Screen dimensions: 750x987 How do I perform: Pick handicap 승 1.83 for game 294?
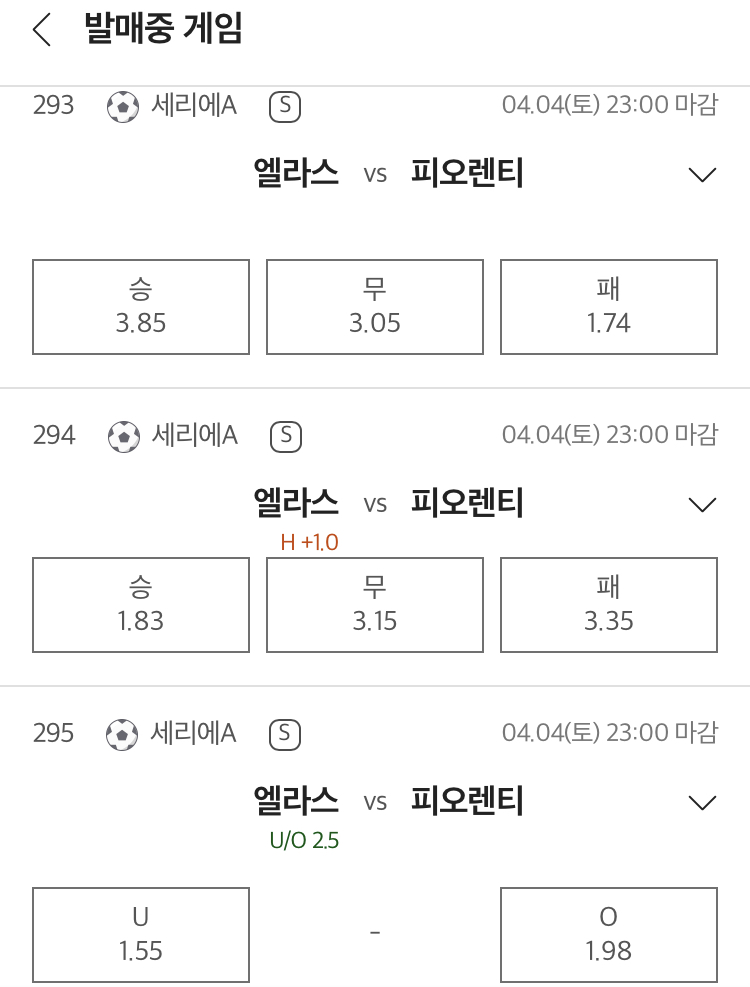141,605
